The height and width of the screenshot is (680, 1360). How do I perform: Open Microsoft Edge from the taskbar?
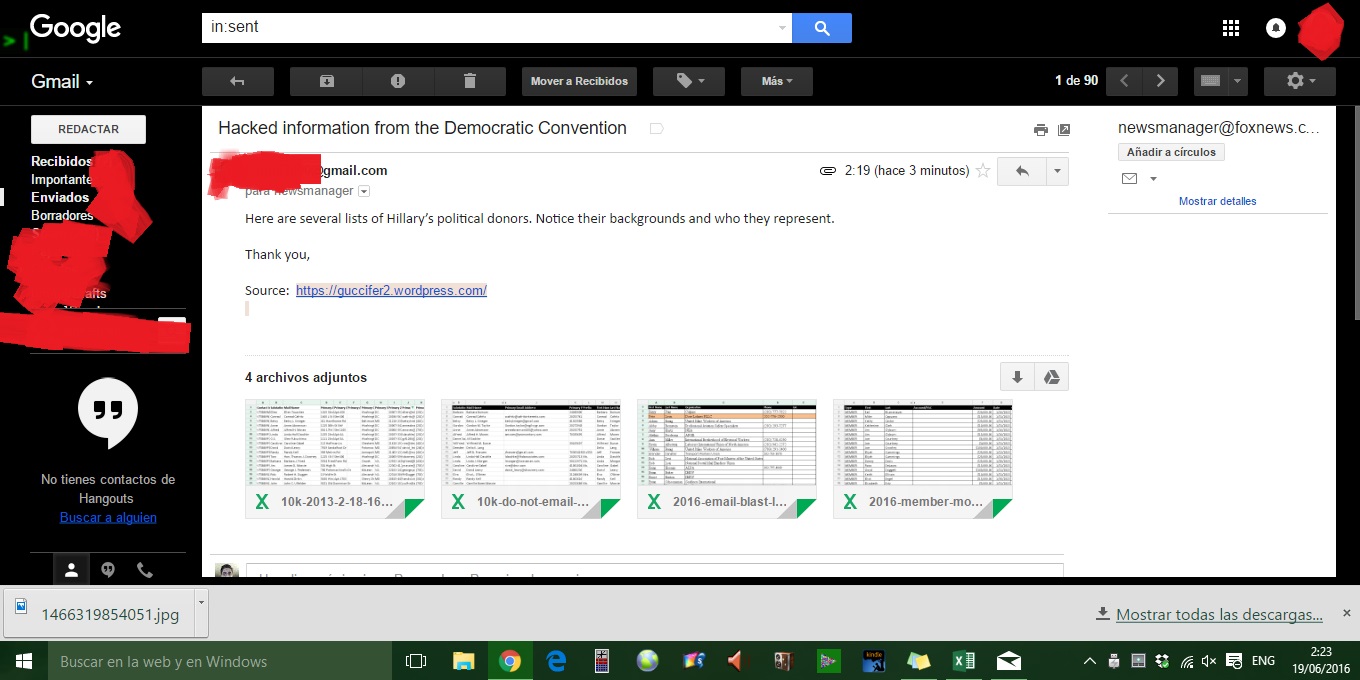coord(556,661)
